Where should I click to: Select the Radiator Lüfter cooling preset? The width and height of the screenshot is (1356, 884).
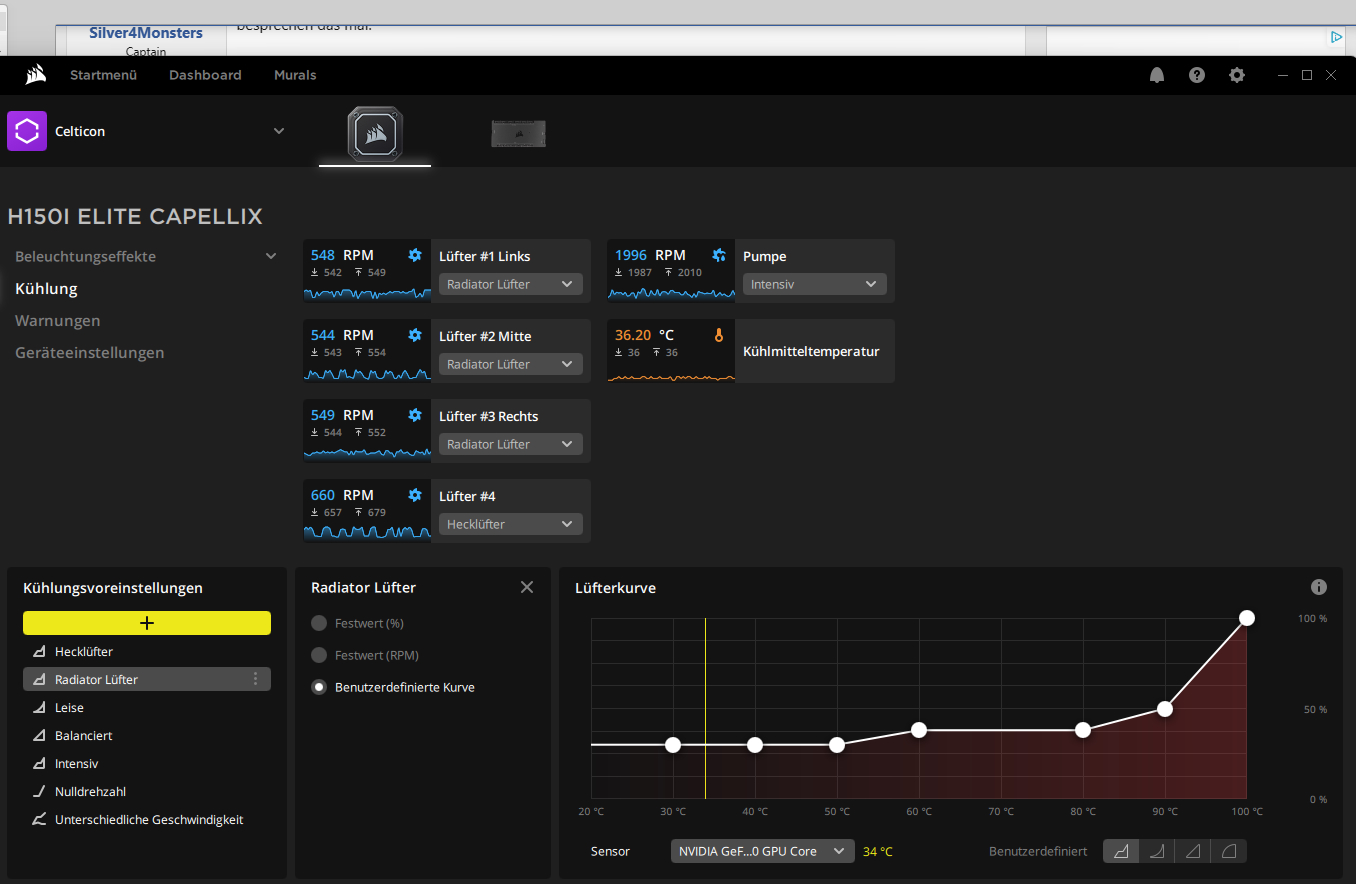pyautogui.click(x=147, y=679)
